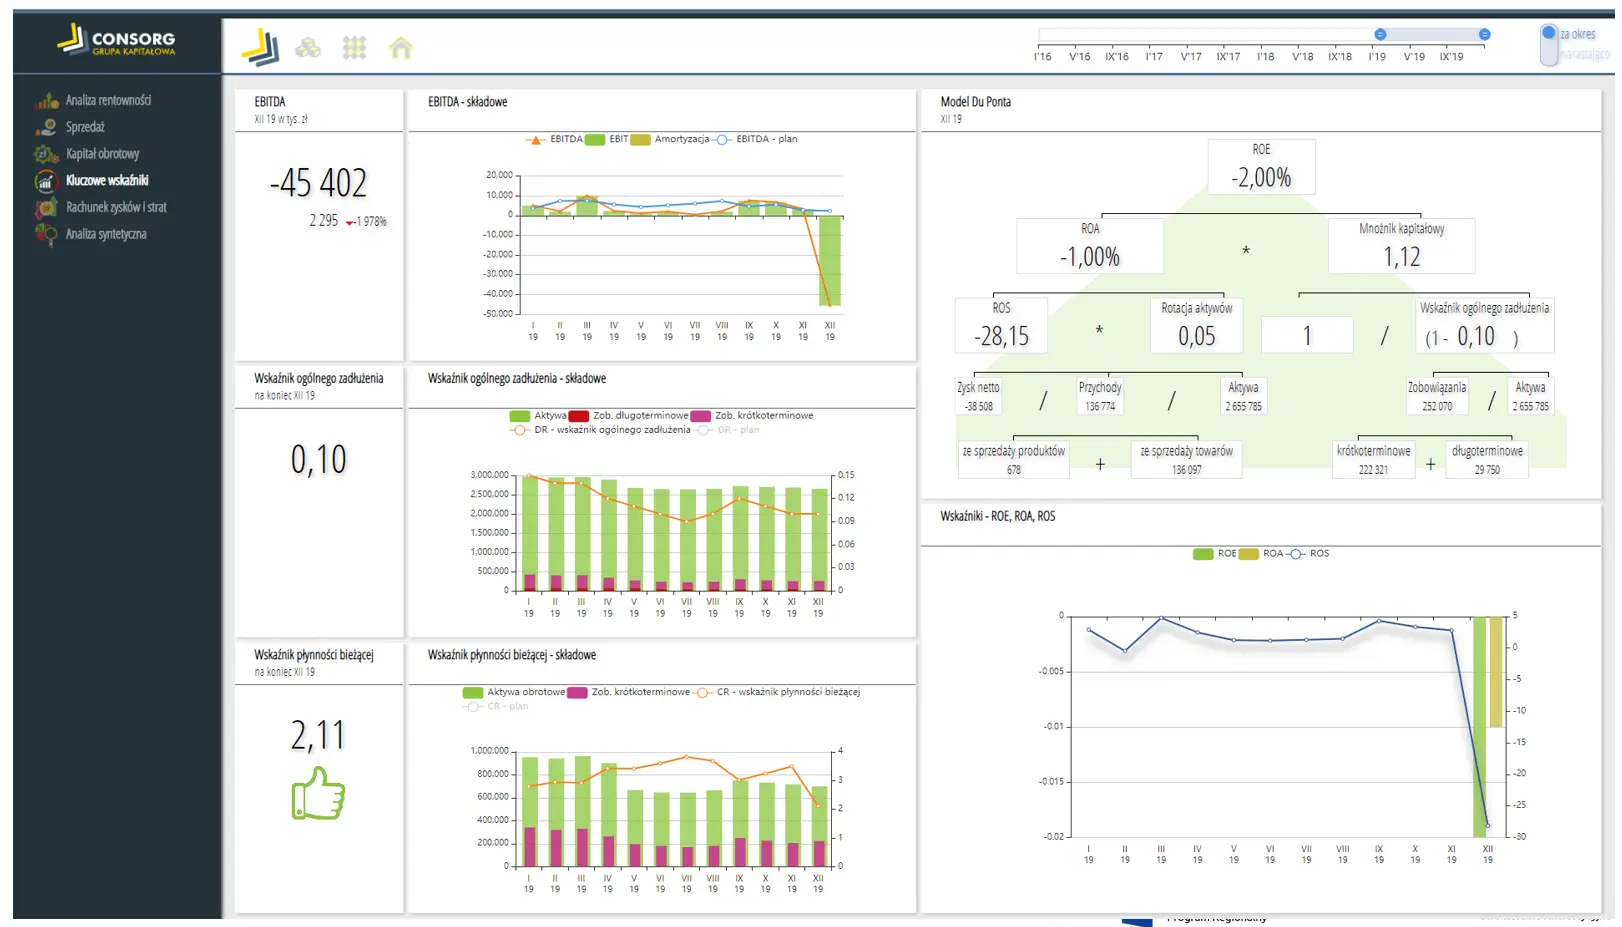Viewport: 1622px width, 927px height.
Task: Click the Sprzedaż hand-coin icon
Action: coord(47,127)
